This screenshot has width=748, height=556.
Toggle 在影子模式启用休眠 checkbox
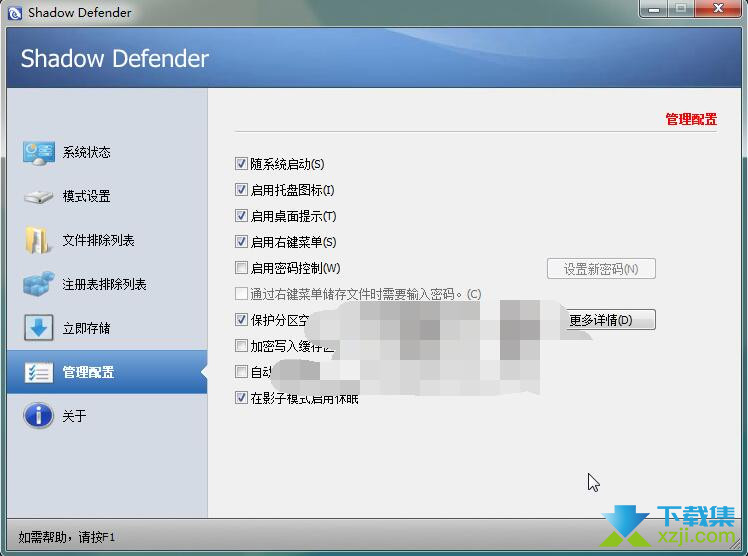pos(241,397)
